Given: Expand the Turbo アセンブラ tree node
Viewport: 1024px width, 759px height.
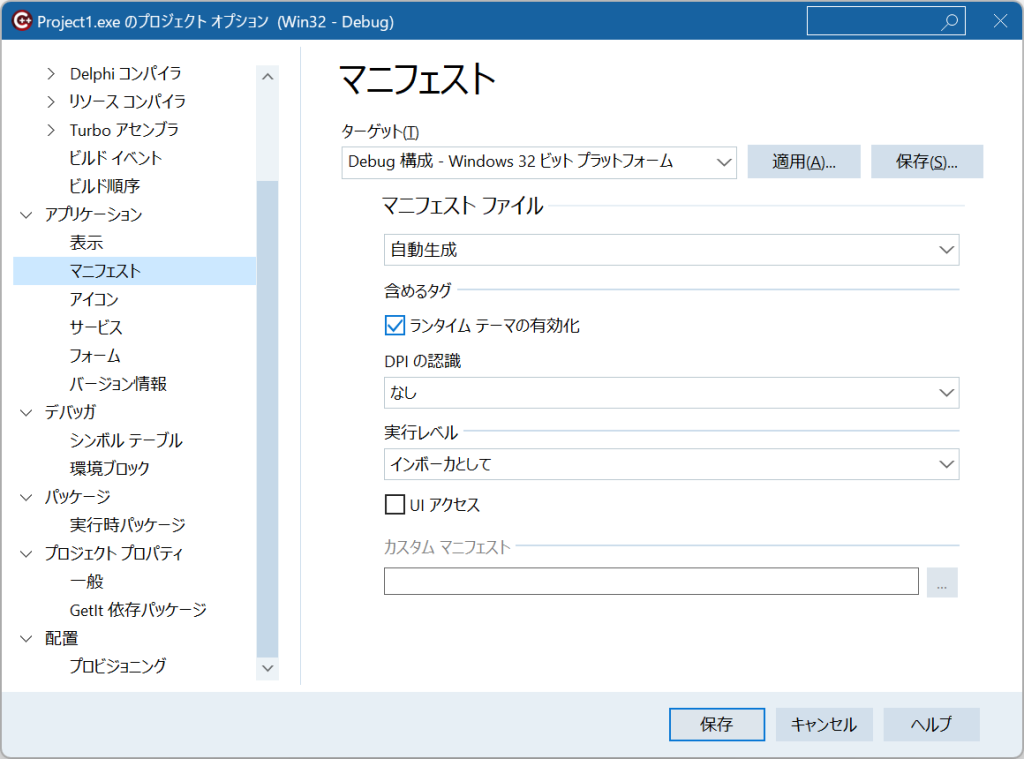Looking at the screenshot, I should 51,130.
